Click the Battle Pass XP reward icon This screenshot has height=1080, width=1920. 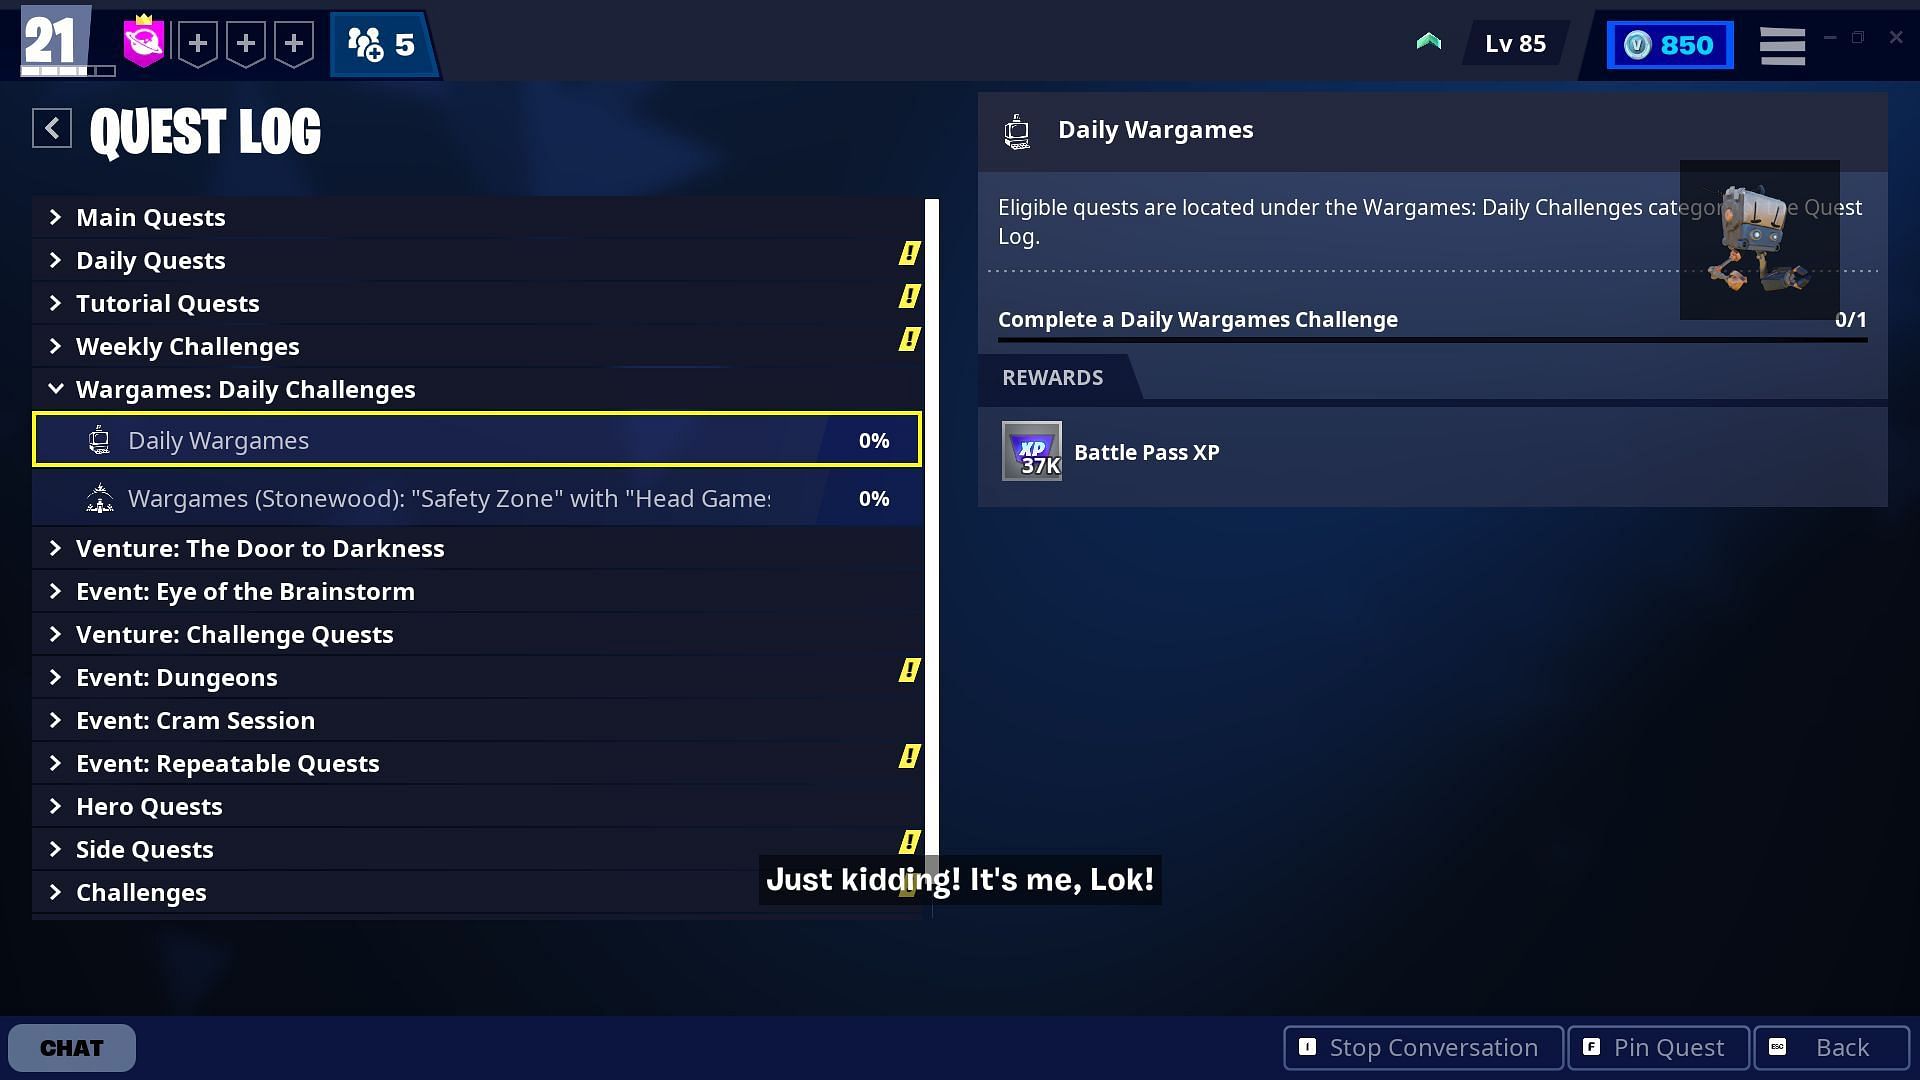click(1031, 451)
